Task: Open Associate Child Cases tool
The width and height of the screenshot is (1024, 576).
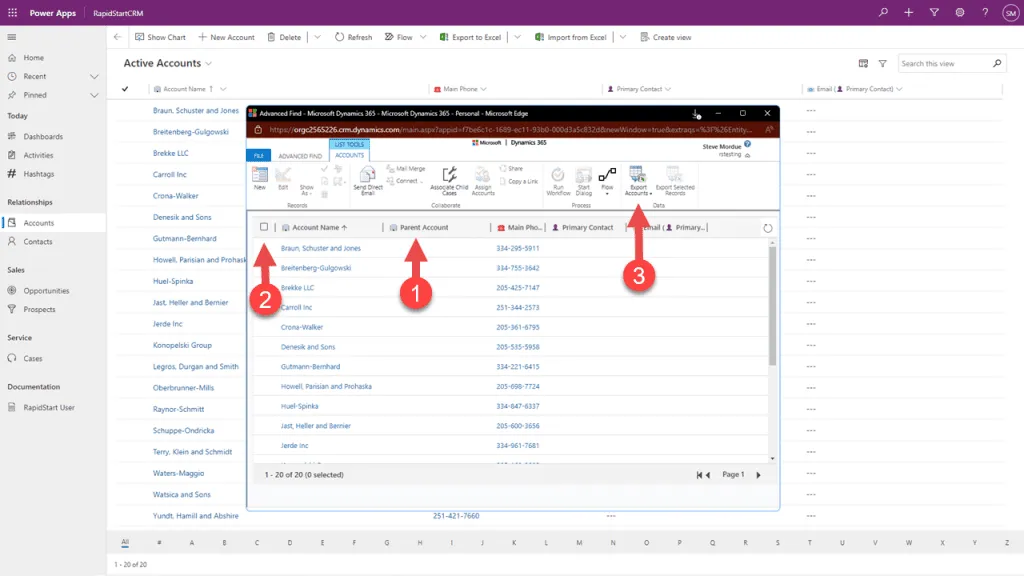Action: (449, 176)
